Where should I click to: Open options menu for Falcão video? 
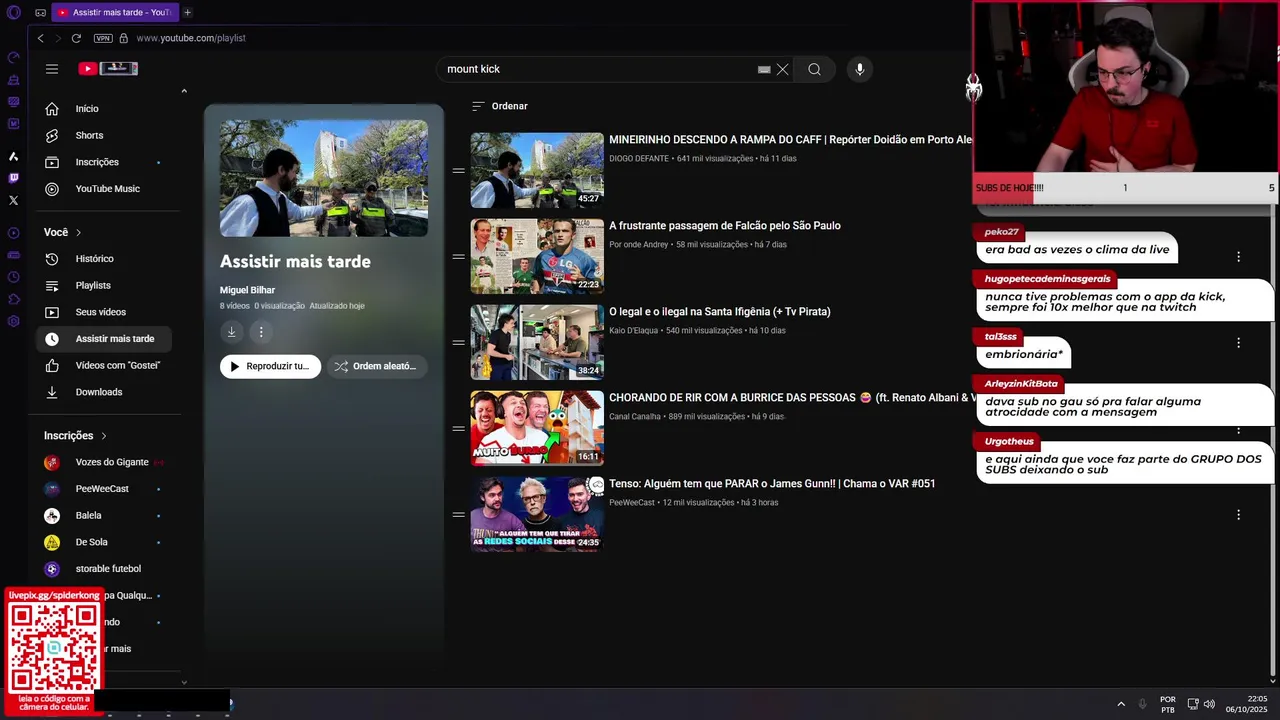[x=1238, y=257]
